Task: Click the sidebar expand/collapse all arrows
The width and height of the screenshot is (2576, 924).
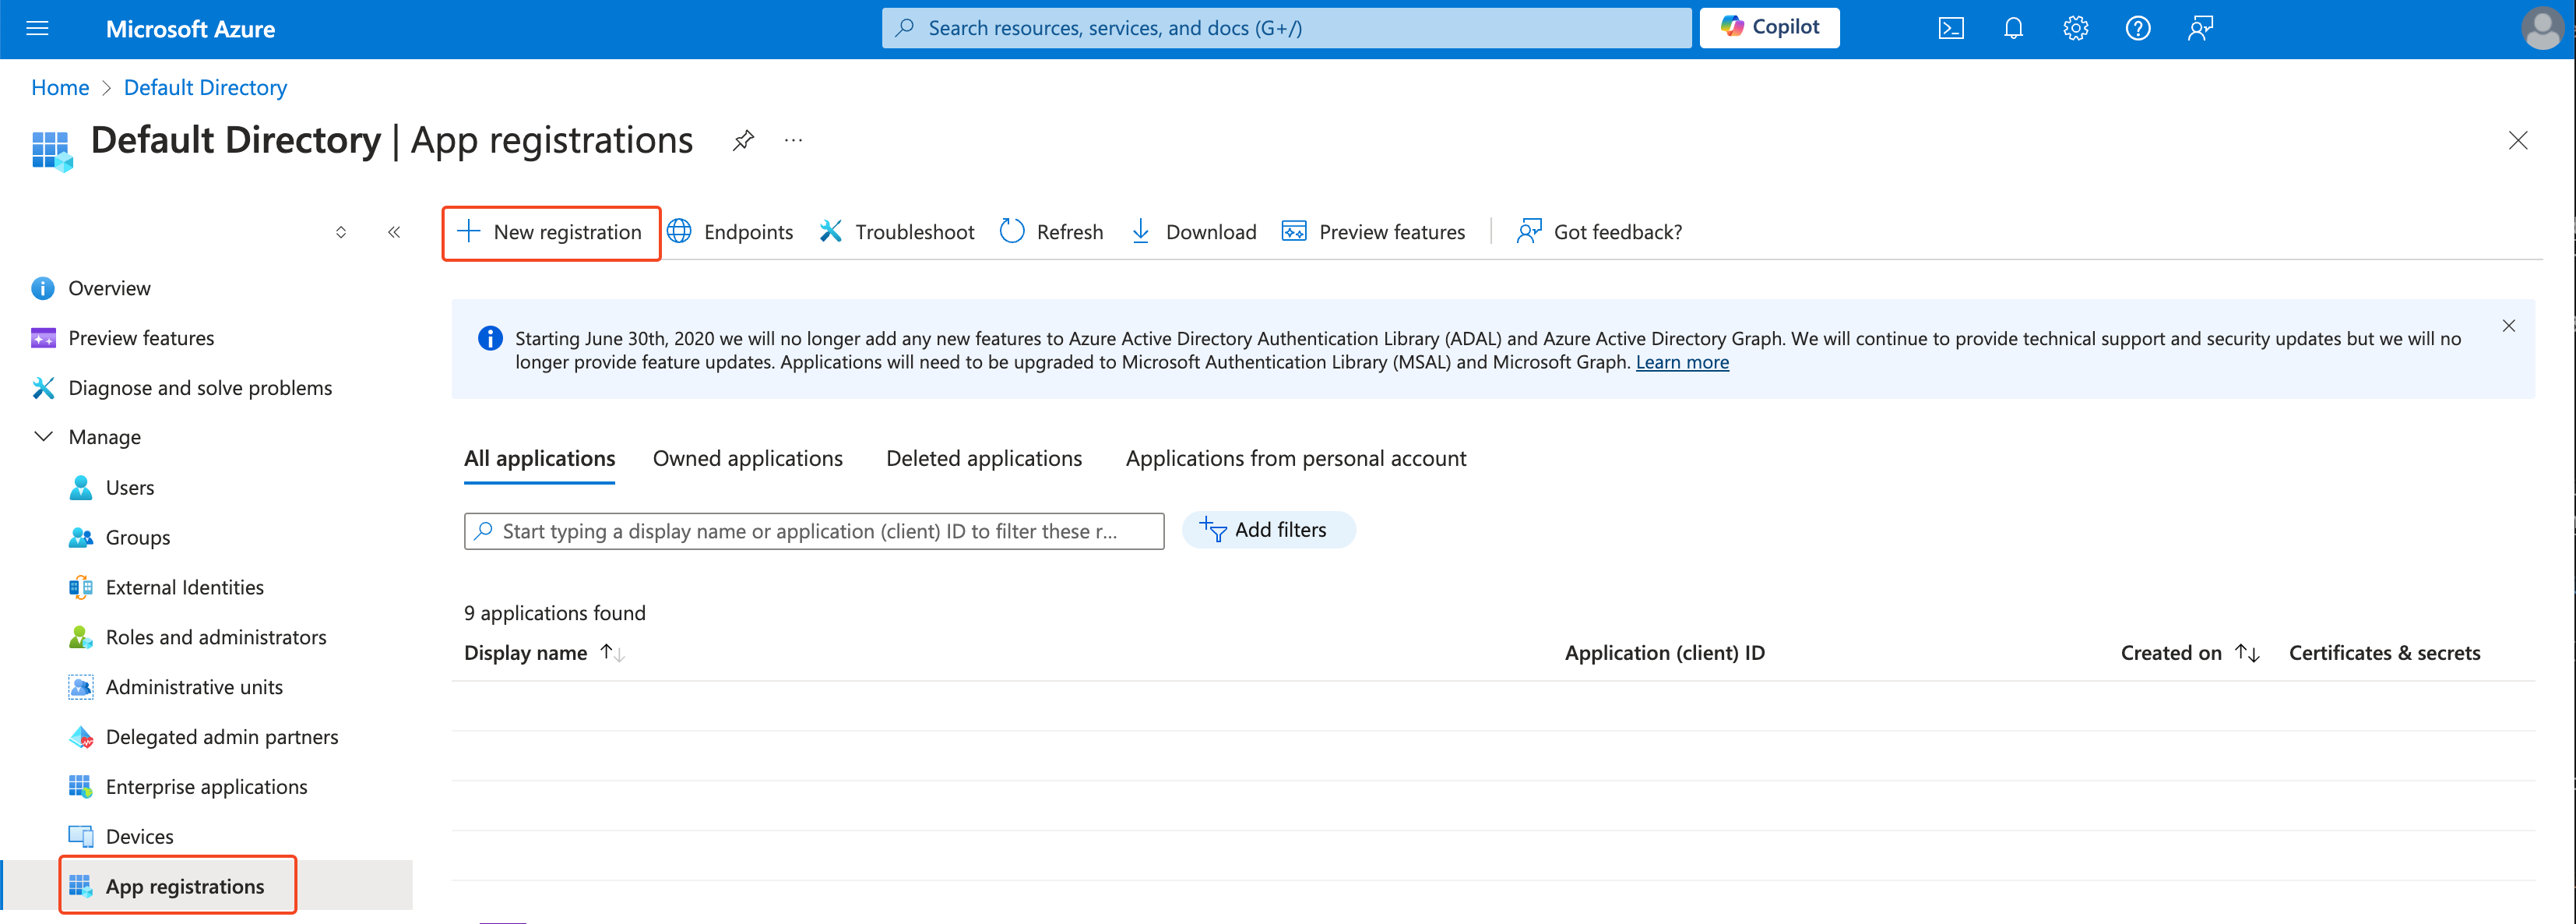Action: click(341, 232)
